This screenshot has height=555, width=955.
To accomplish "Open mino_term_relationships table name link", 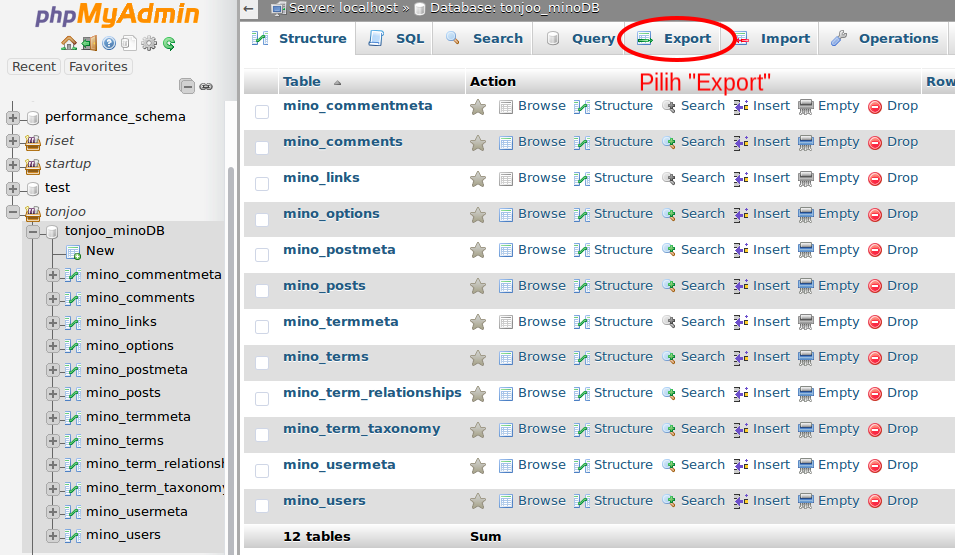I will 372,393.
